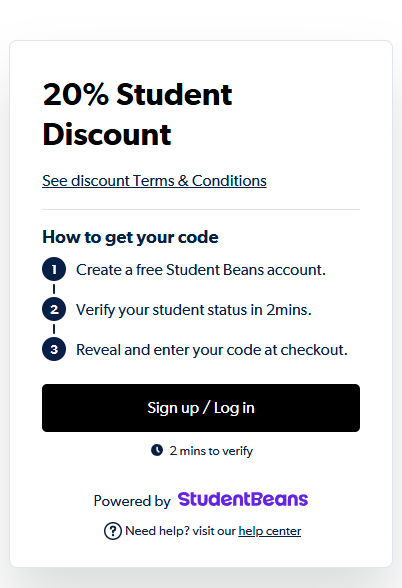The height and width of the screenshot is (588, 402).
Task: Click the 20% Student Discount heading
Action: pos(138,114)
